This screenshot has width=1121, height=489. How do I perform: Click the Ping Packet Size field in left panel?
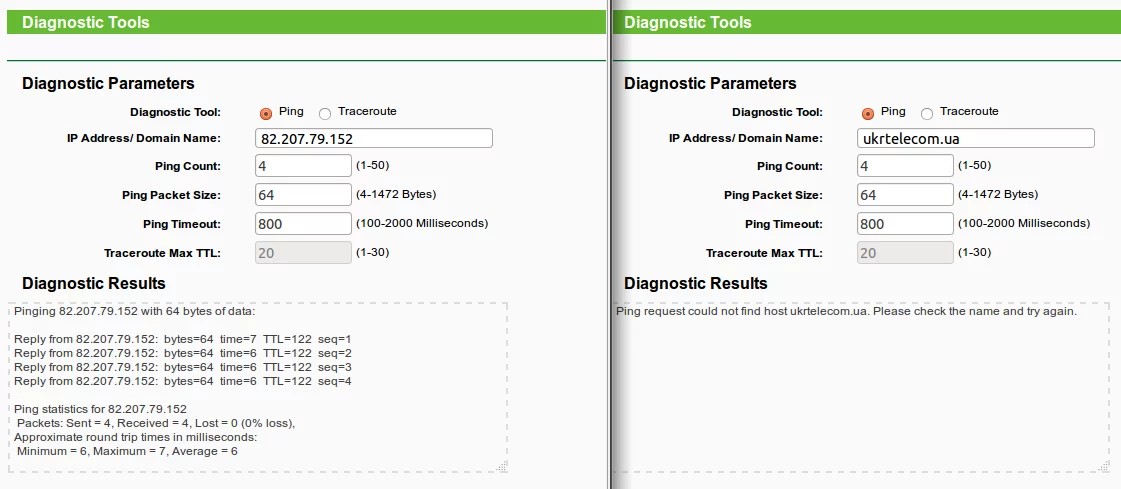pos(304,195)
